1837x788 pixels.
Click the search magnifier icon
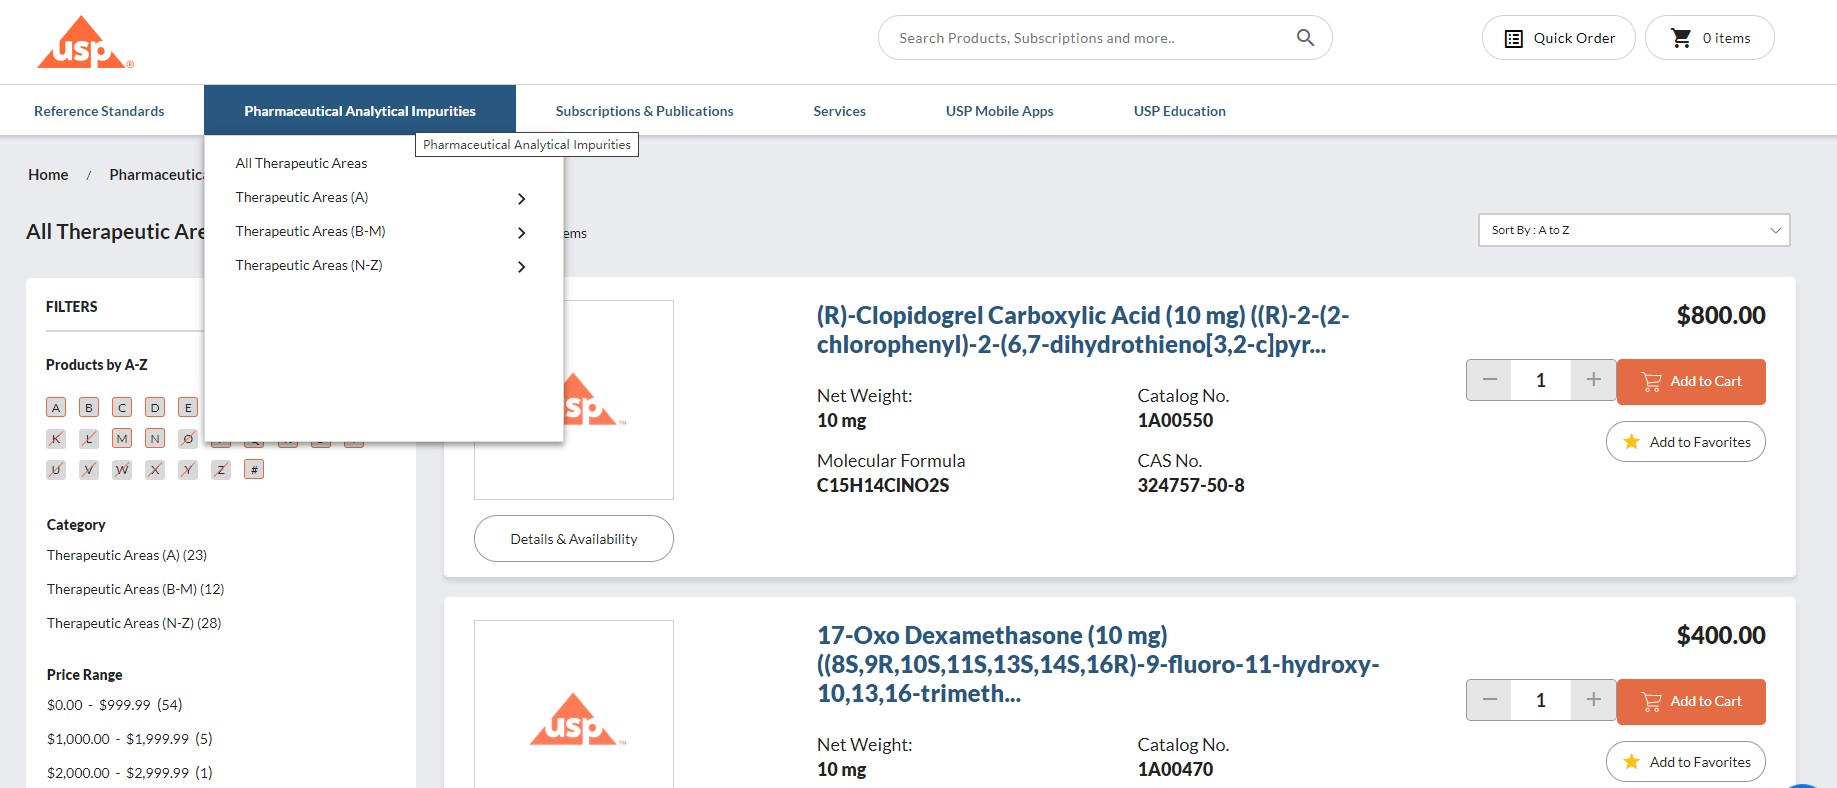tap(1305, 38)
